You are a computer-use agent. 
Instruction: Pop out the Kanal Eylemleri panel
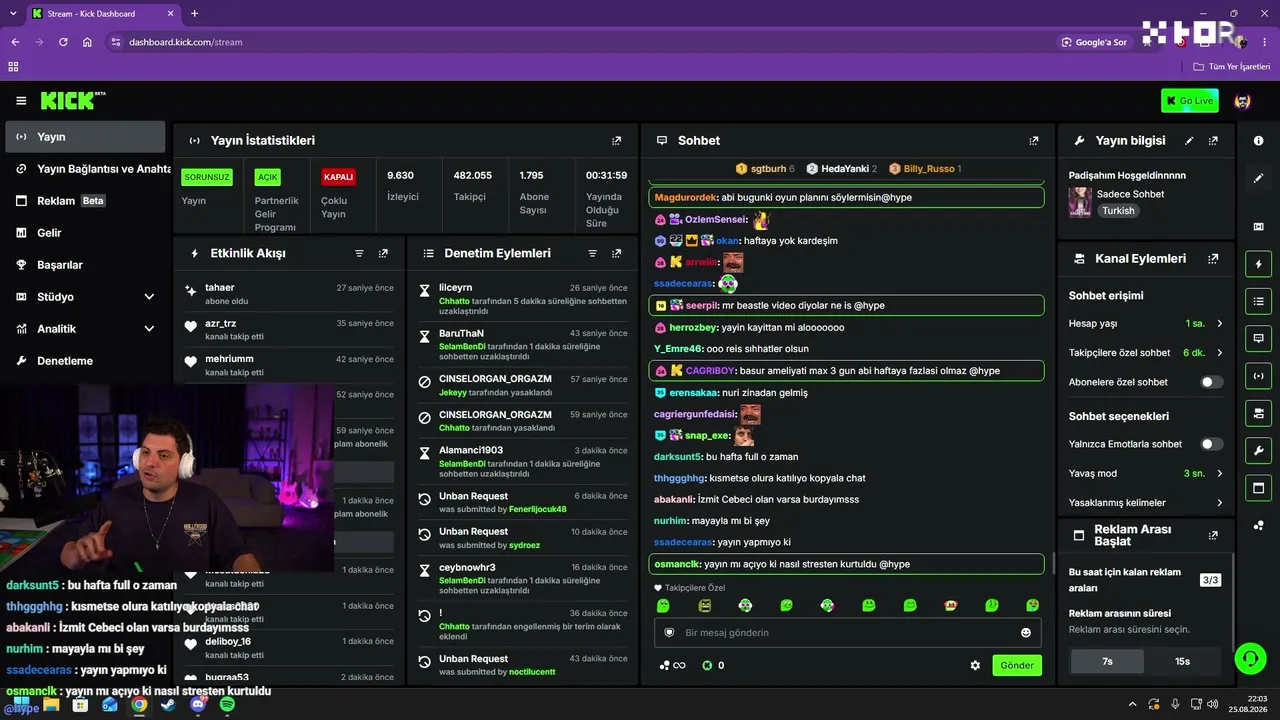[x=1213, y=259]
